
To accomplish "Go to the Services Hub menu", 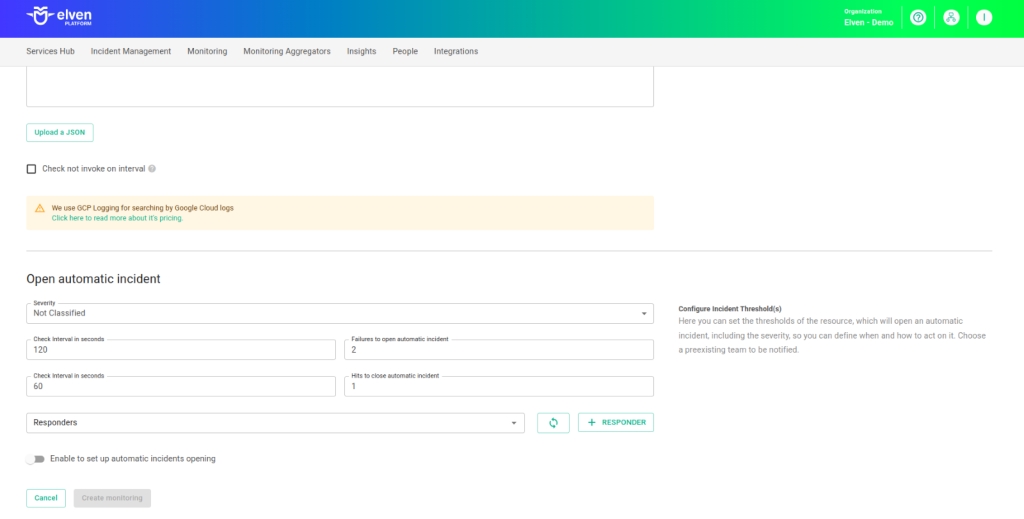I will (50, 51).
